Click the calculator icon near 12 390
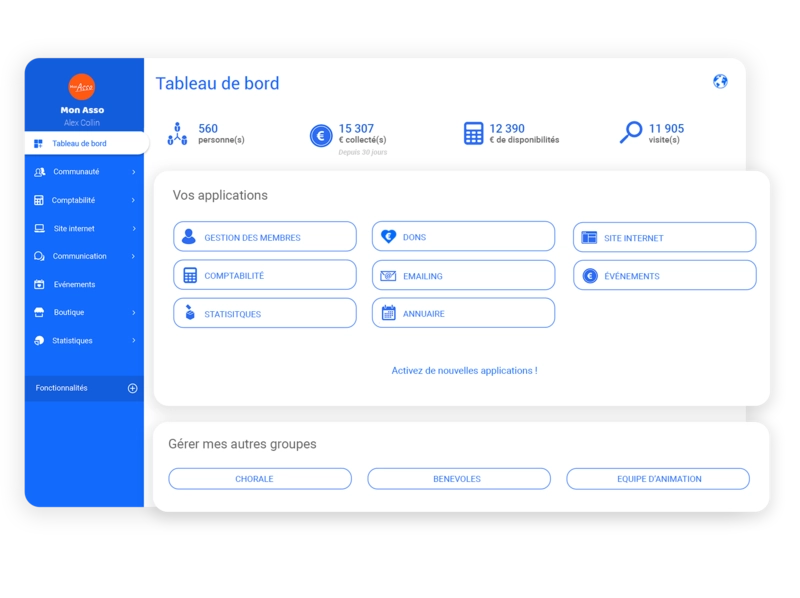 click(473, 133)
